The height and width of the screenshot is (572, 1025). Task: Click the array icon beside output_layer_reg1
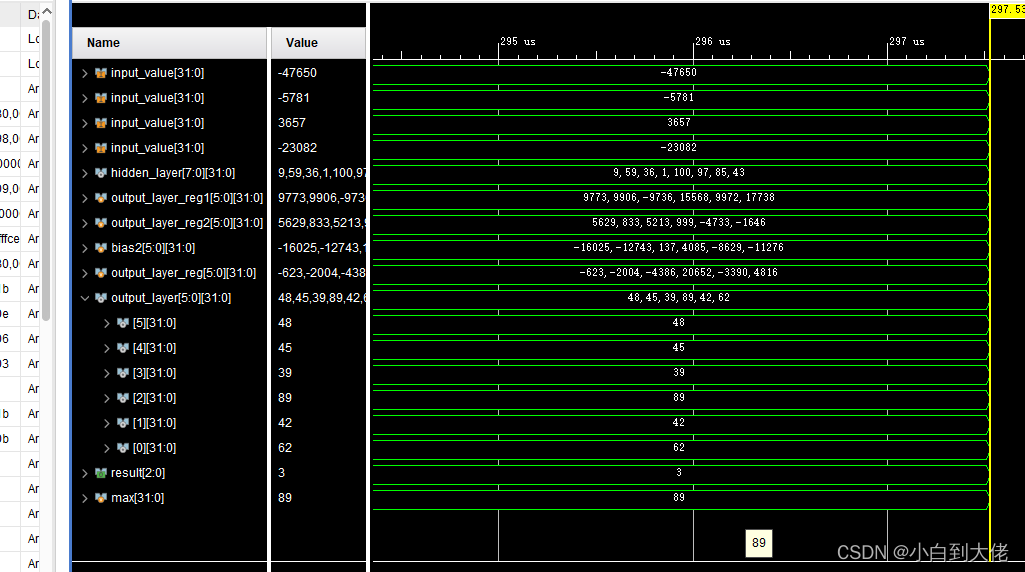(x=101, y=198)
